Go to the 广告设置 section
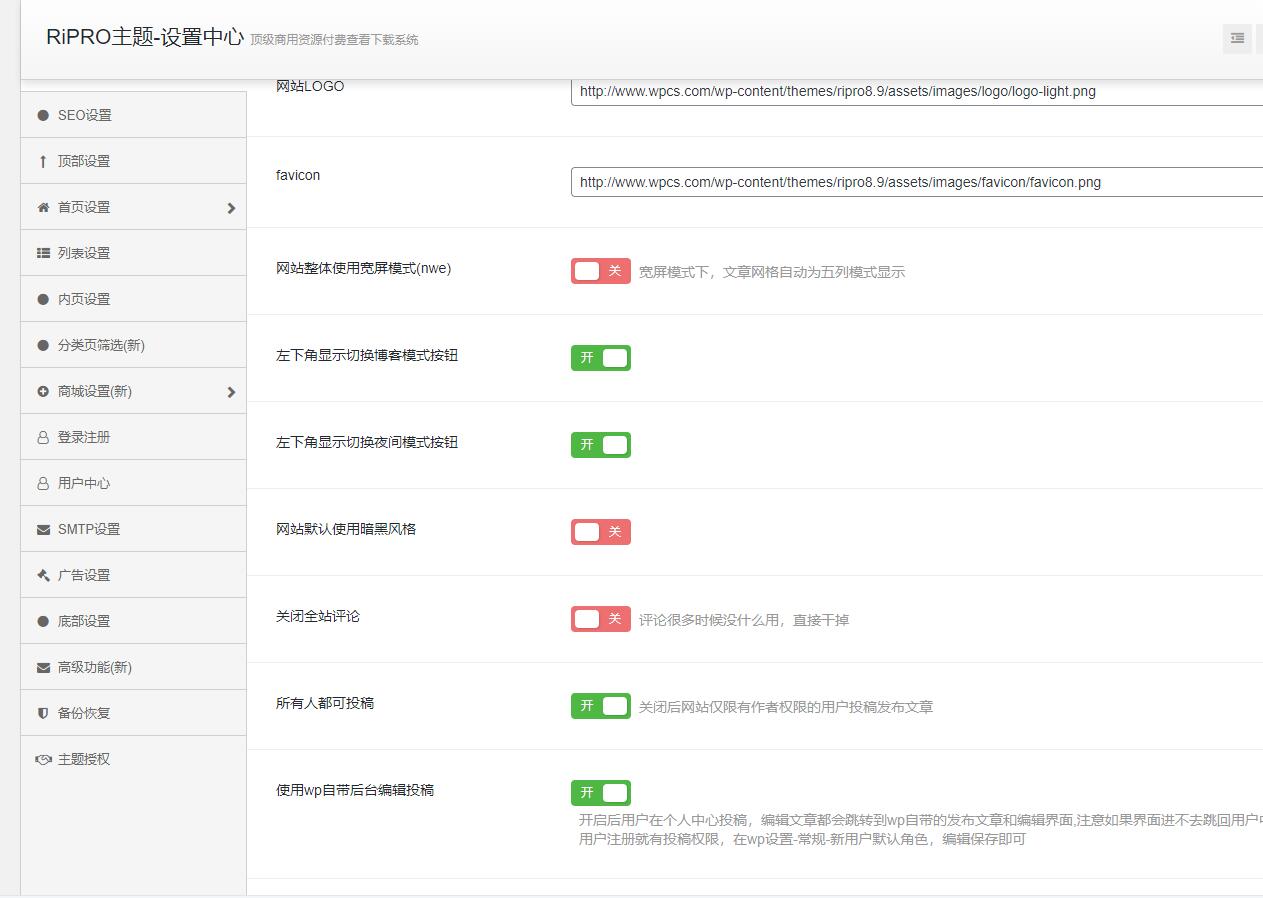This screenshot has height=898, width=1263. click(x=84, y=575)
